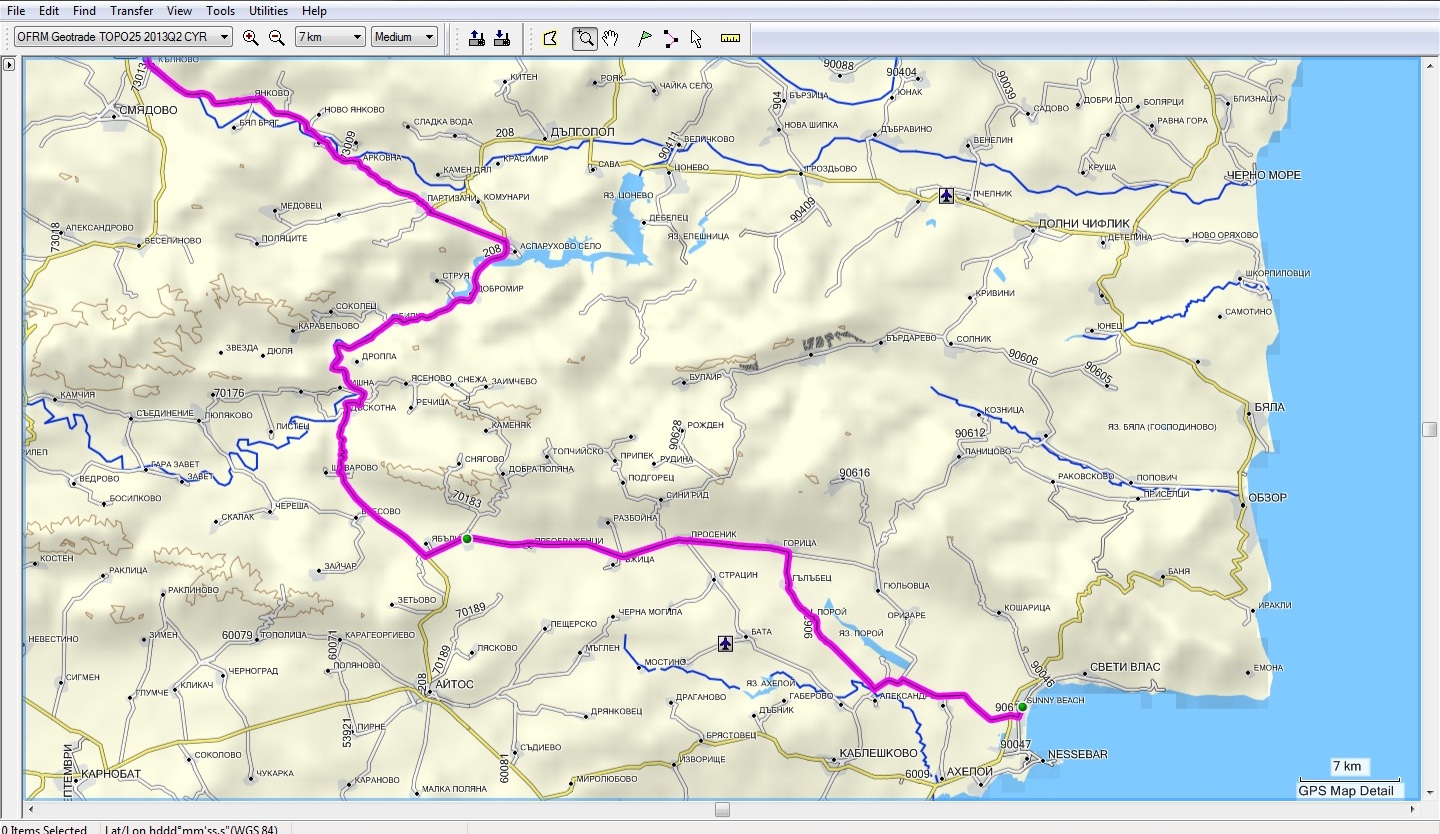Open the 7 km scale dropdown
1440x834 pixels.
[330, 37]
